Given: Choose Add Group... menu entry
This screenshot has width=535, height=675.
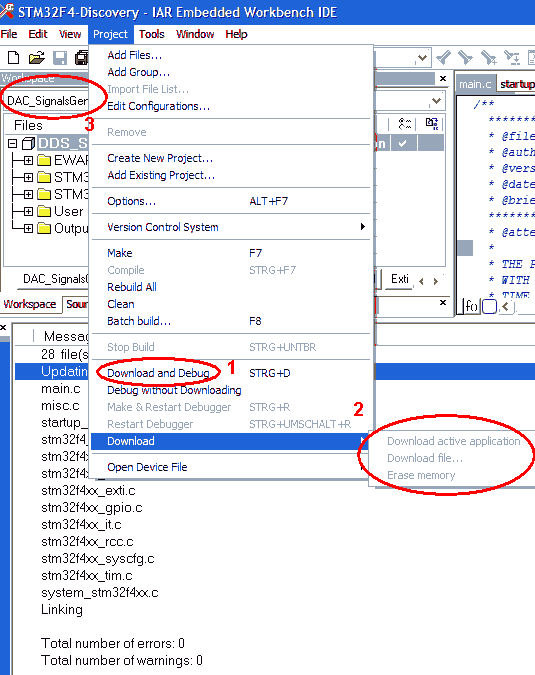Looking at the screenshot, I should pyautogui.click(x=231, y=72).
